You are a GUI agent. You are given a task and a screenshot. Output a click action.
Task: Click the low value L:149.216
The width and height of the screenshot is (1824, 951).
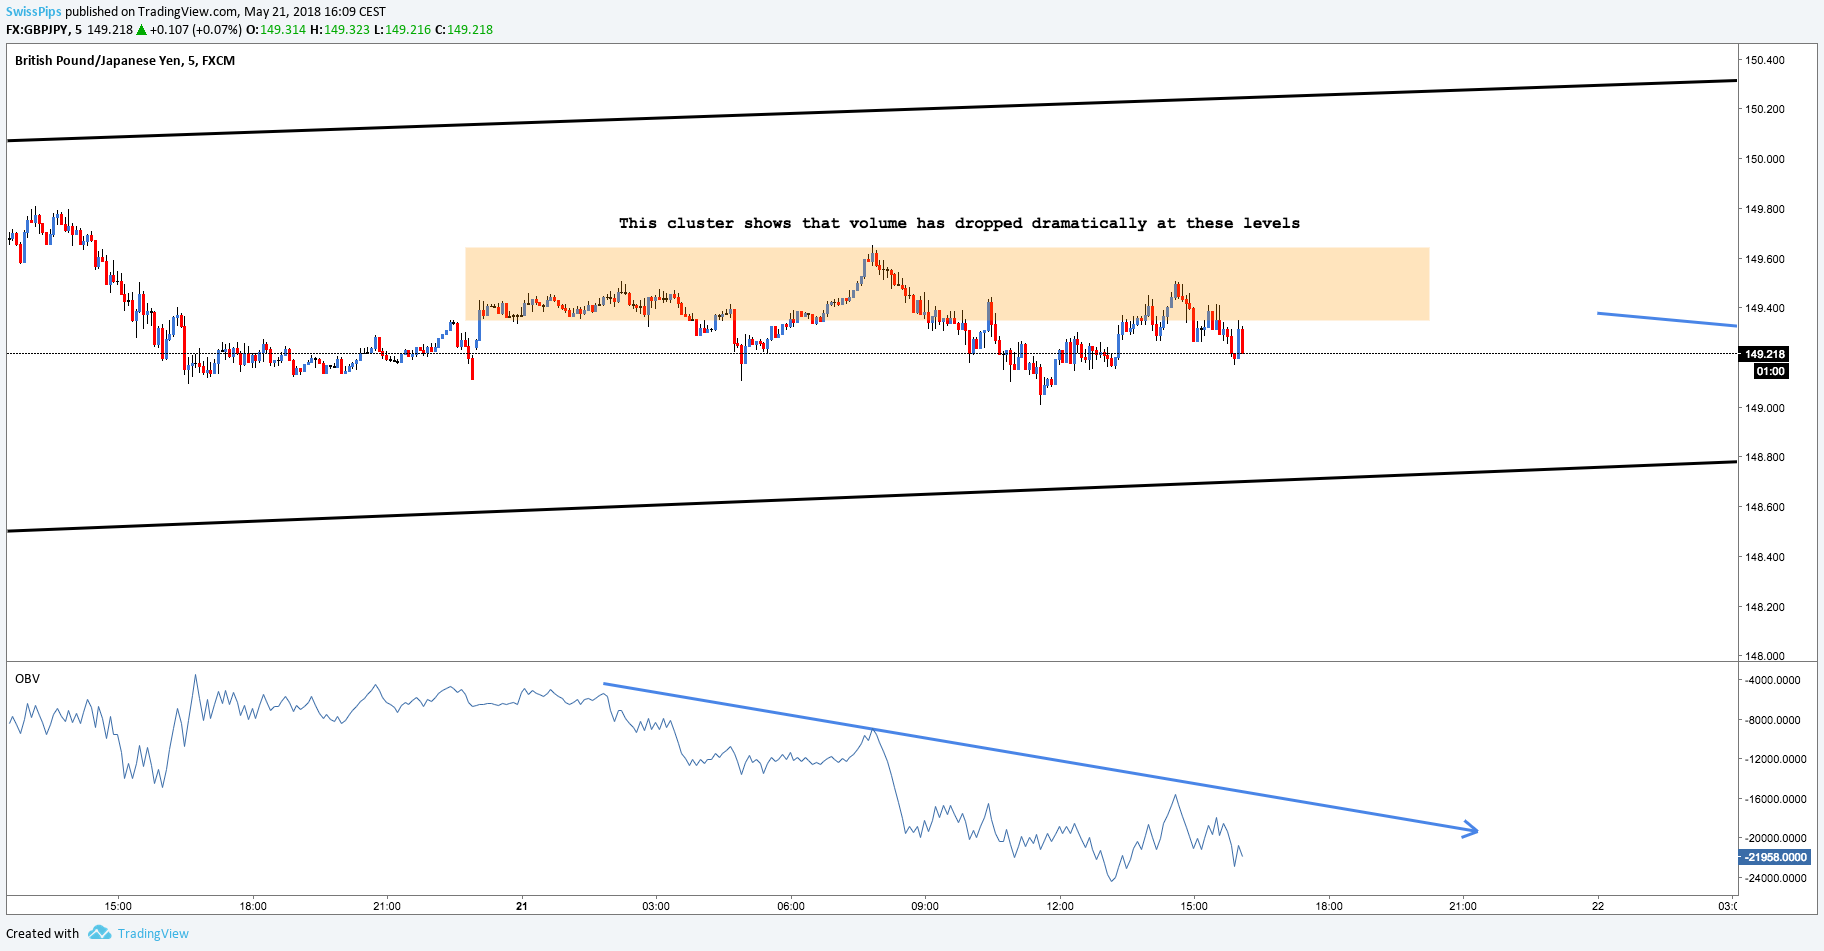tap(402, 30)
